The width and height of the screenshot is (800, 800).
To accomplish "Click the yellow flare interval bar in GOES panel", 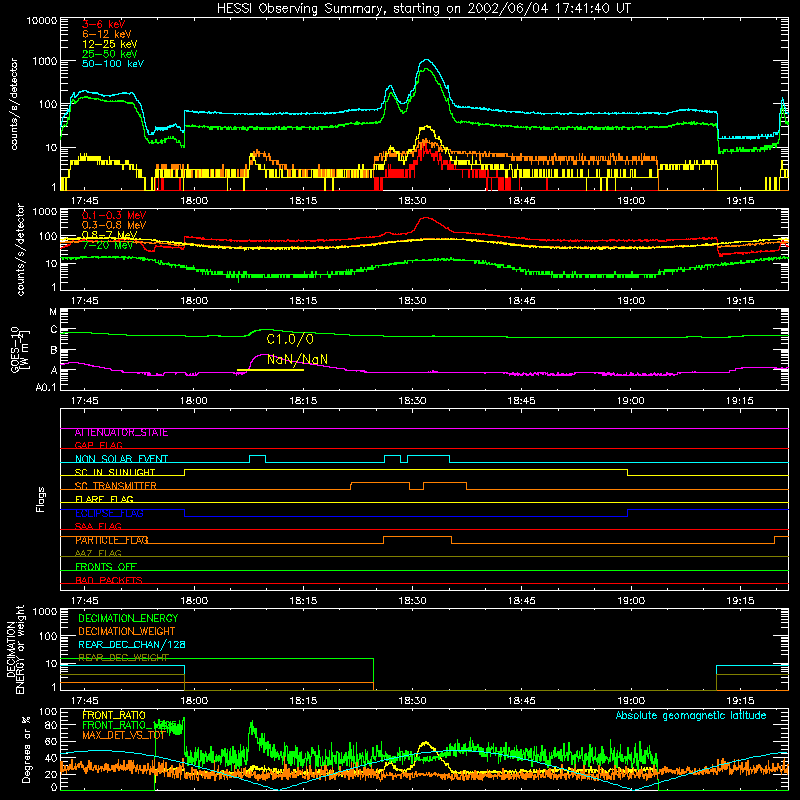I will point(270,370).
